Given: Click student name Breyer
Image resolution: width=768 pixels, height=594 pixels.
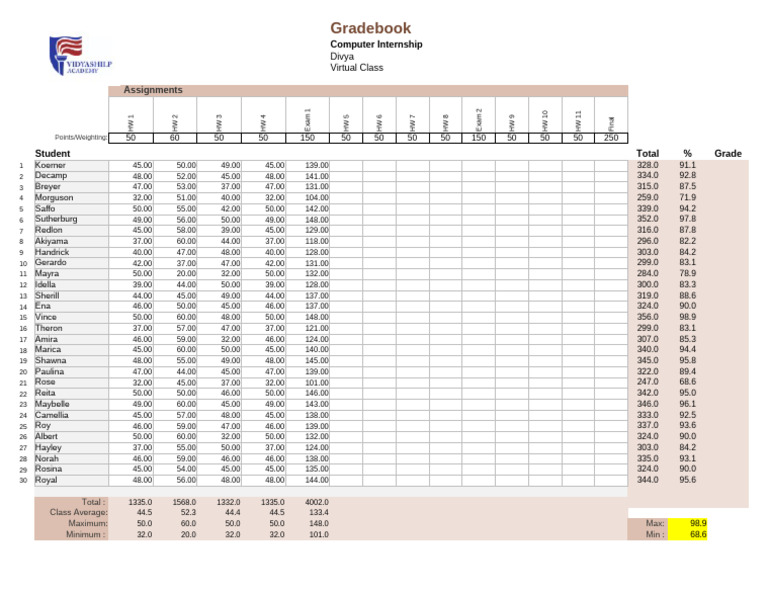Looking at the screenshot, I should click(48, 186).
